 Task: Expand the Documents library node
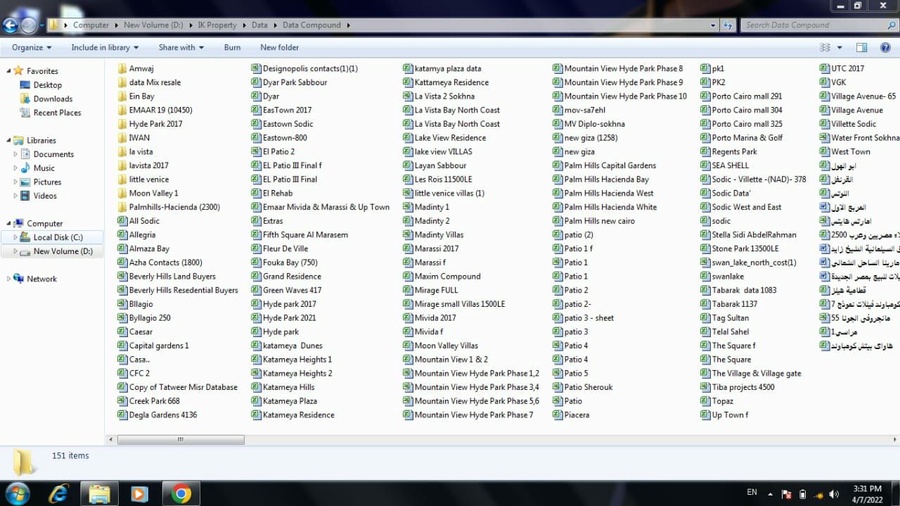pyautogui.click(x=15, y=154)
